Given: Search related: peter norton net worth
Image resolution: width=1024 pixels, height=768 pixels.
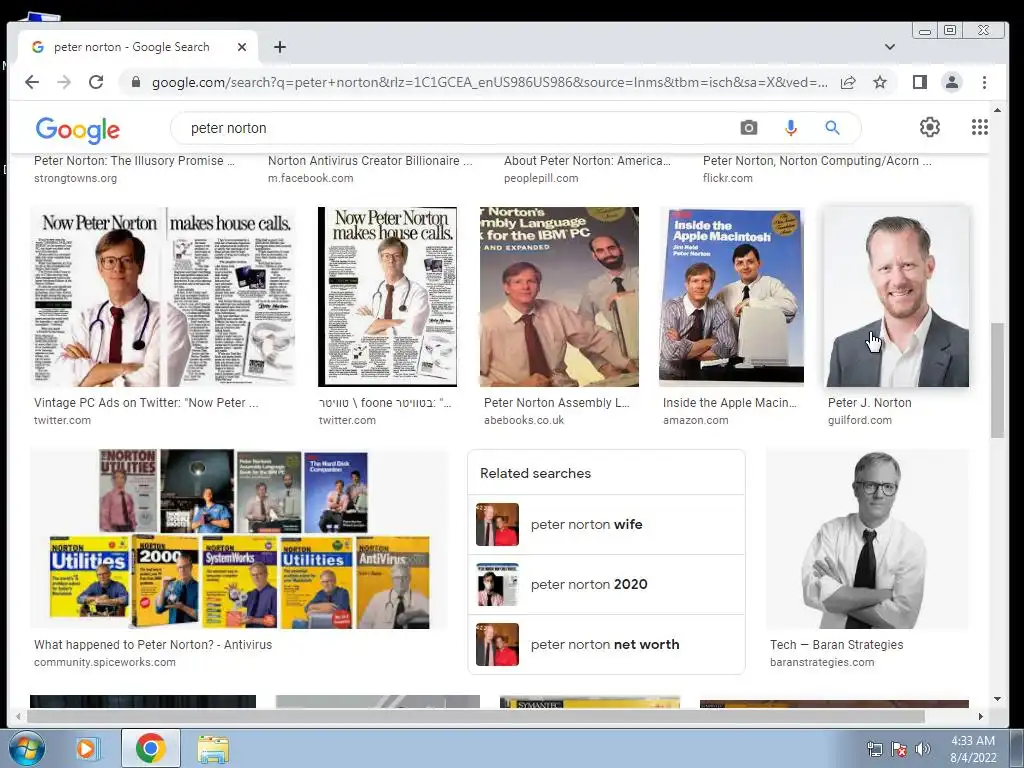Looking at the screenshot, I should pos(607,645).
